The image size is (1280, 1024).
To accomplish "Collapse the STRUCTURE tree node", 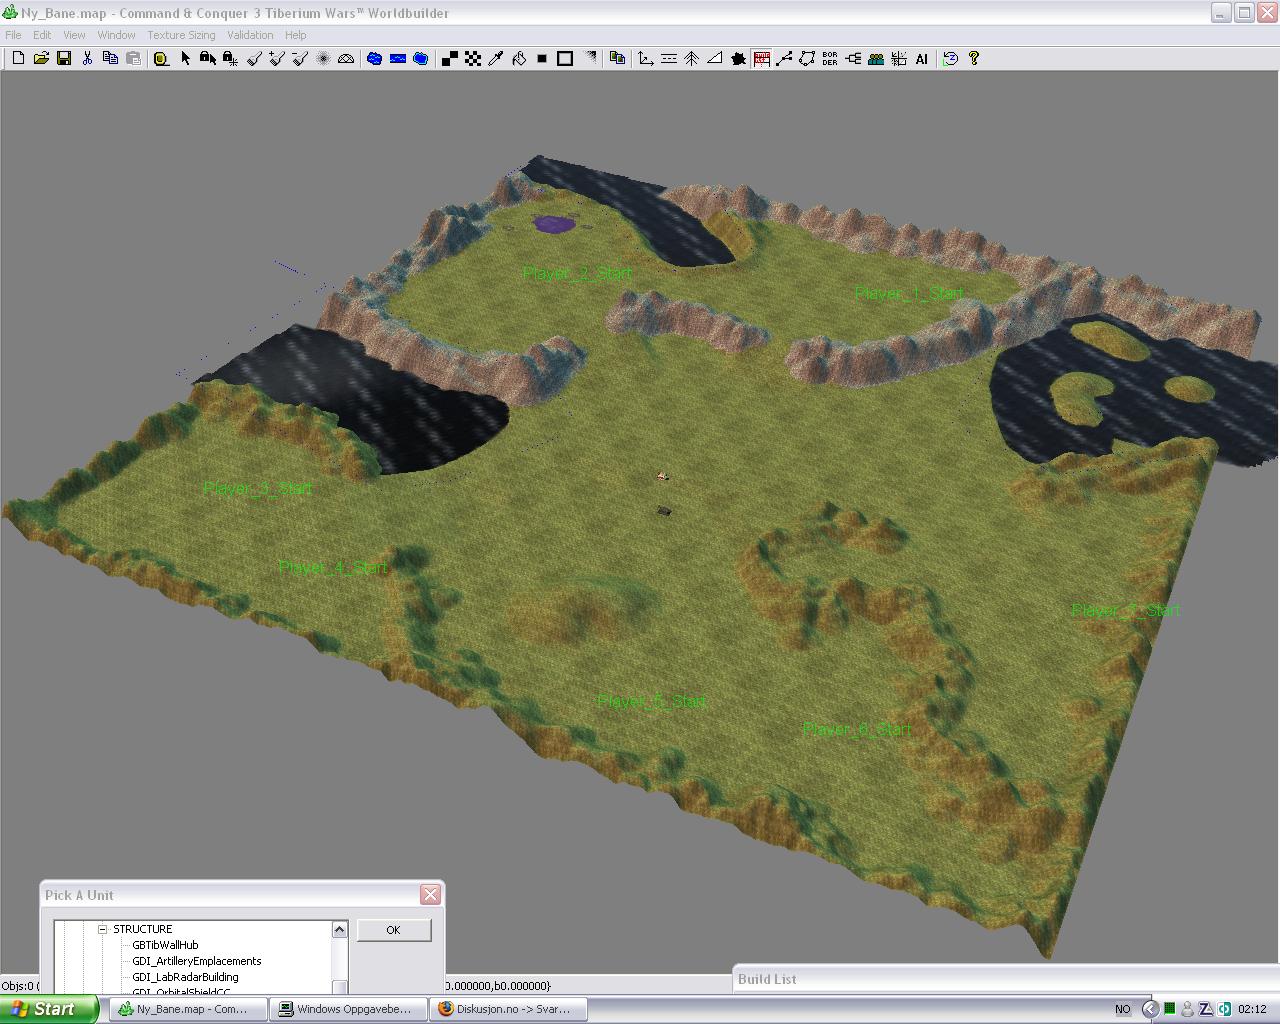I will coord(102,929).
